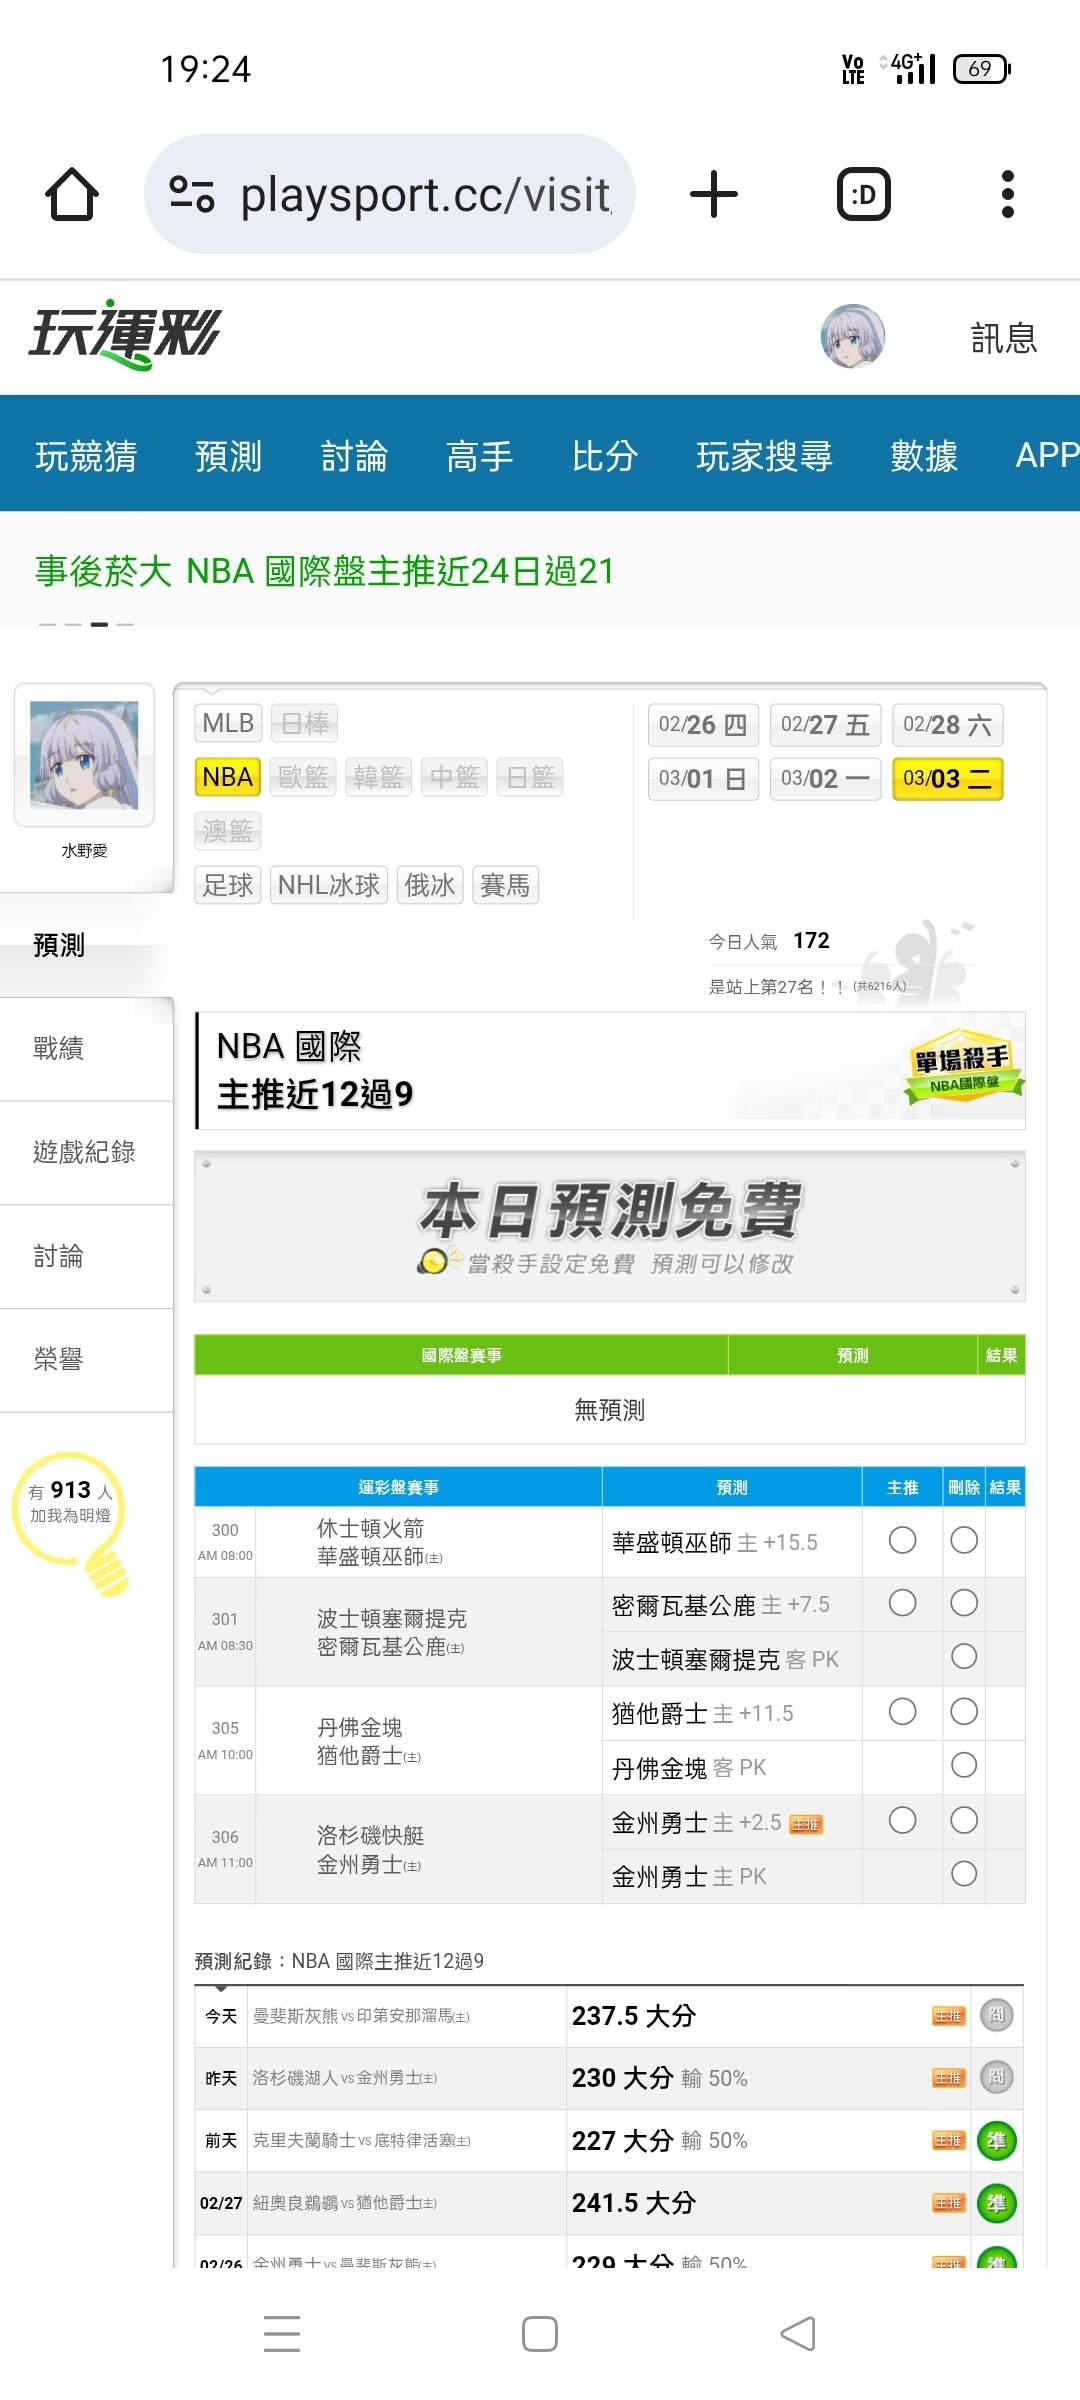
Task: Choose date 02/27 五
Action: coord(825,725)
